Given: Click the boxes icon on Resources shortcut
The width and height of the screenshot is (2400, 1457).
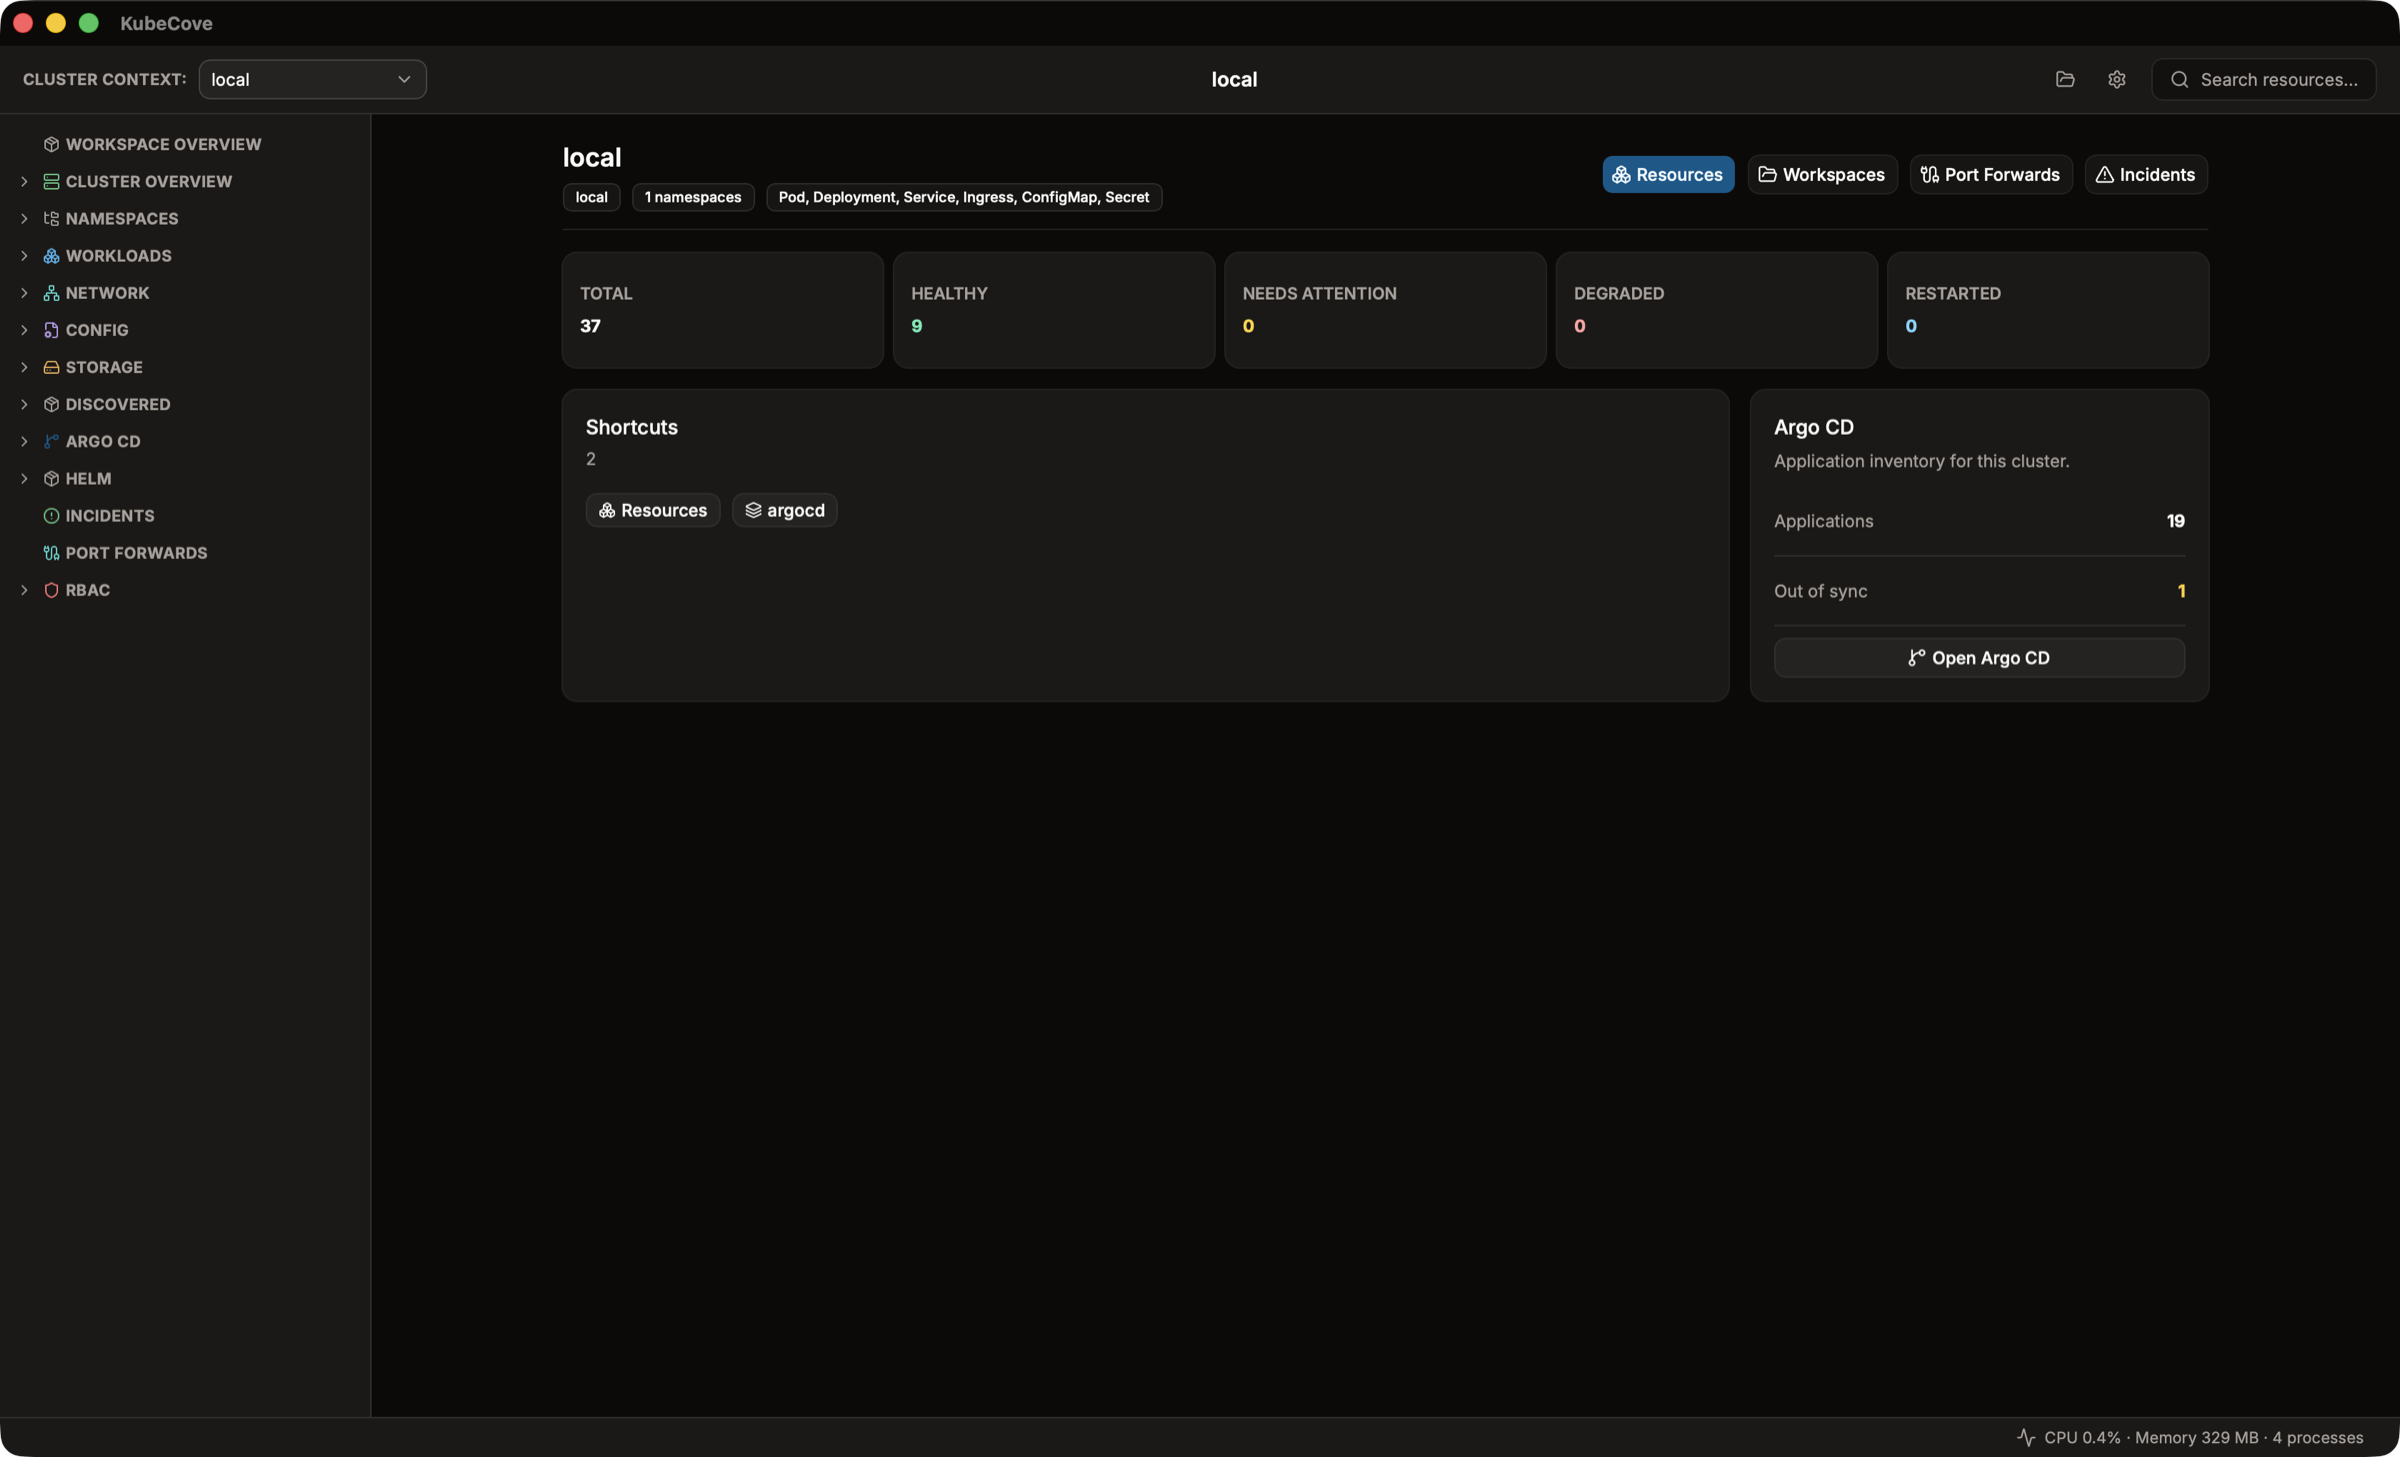Looking at the screenshot, I should click(x=607, y=510).
